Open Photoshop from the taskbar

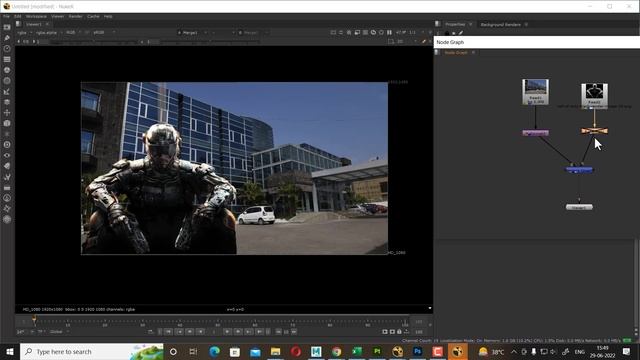coord(417,351)
